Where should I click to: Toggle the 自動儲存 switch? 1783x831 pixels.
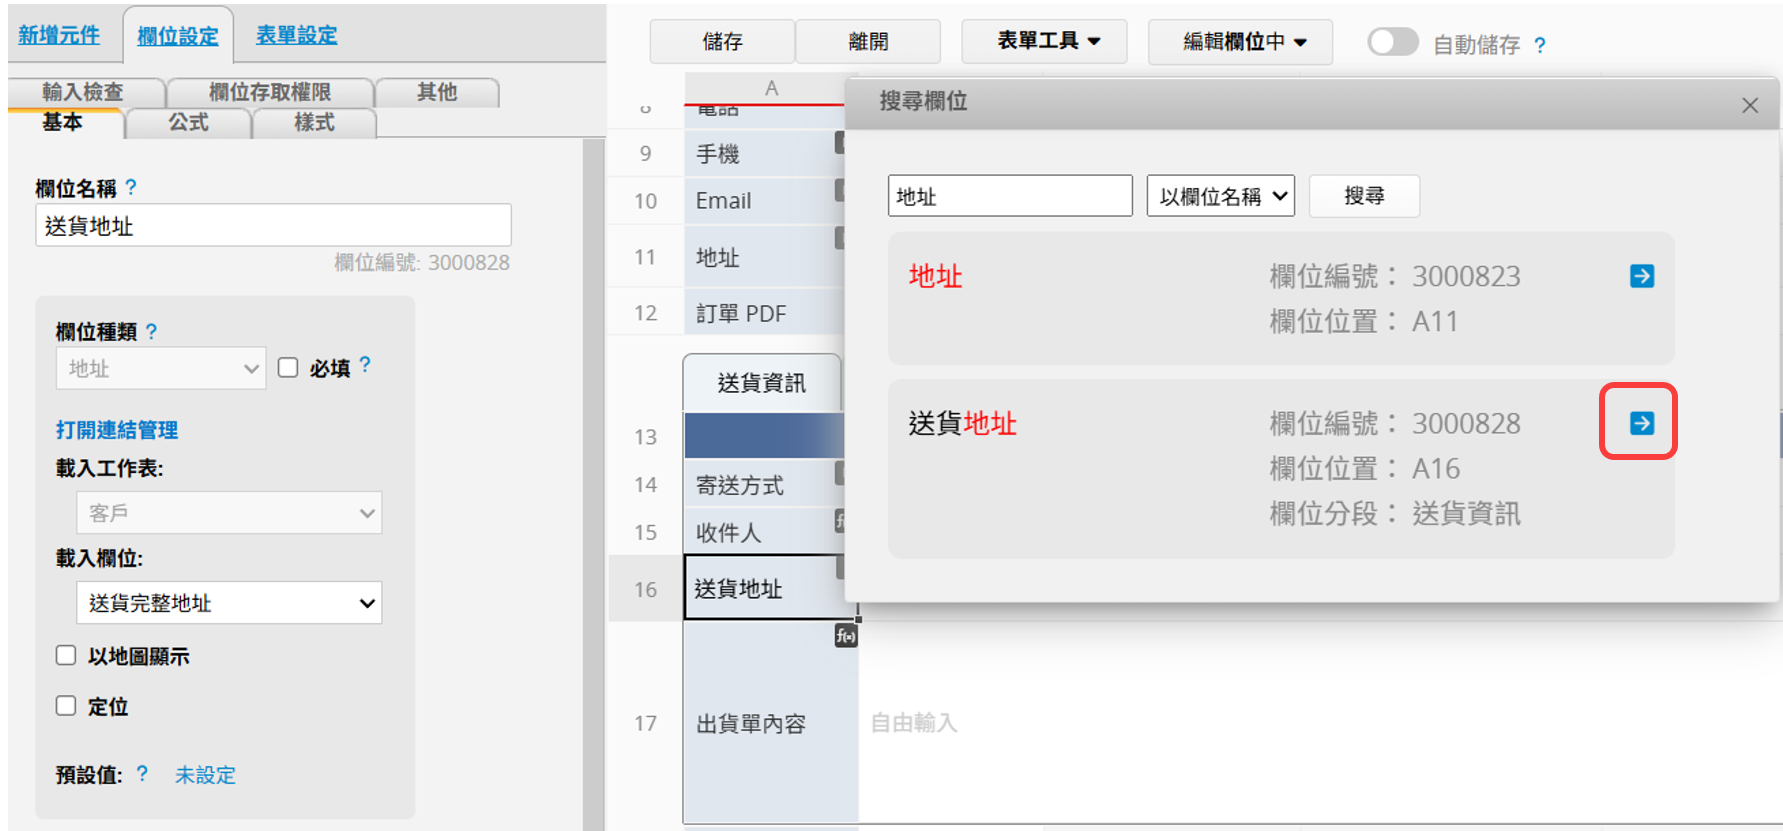coord(1392,42)
